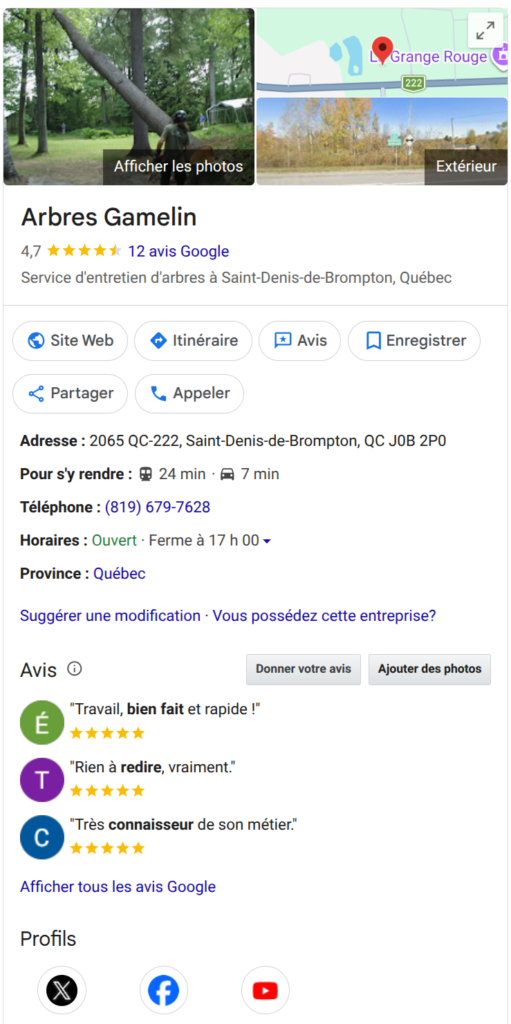The width and height of the screenshot is (511, 1024).
Task: Expand the map with the fullscreen arrows icon
Action: 486,30
